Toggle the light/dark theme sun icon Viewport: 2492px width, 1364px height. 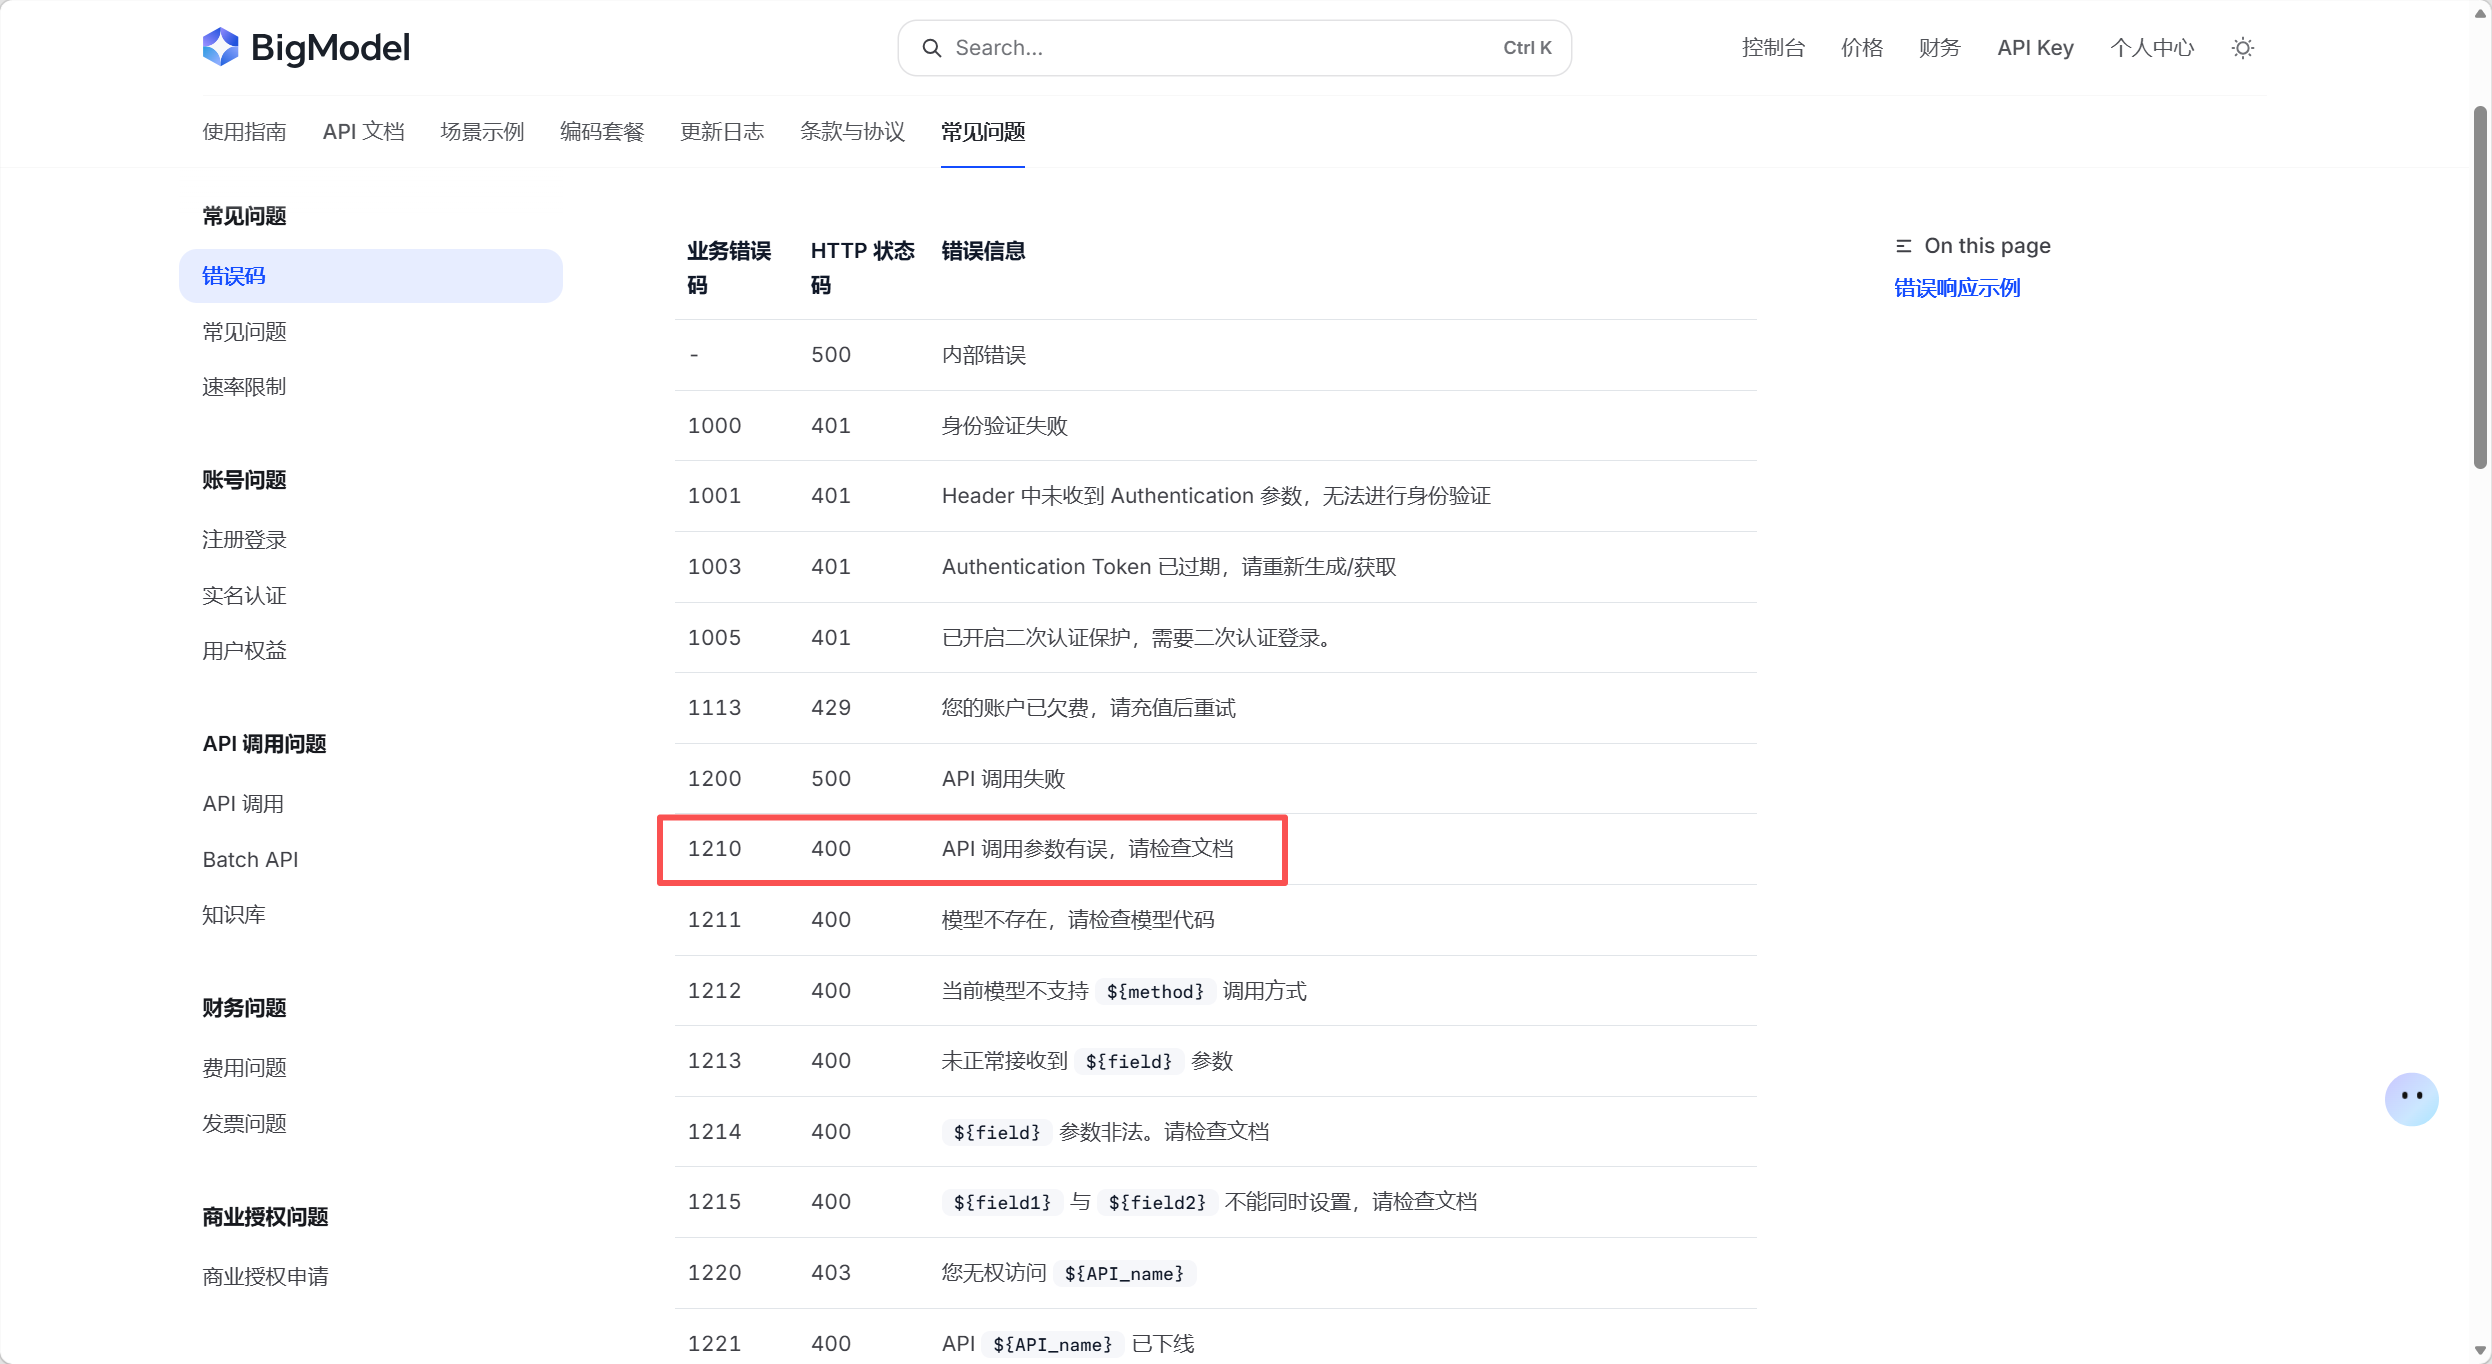click(2243, 48)
